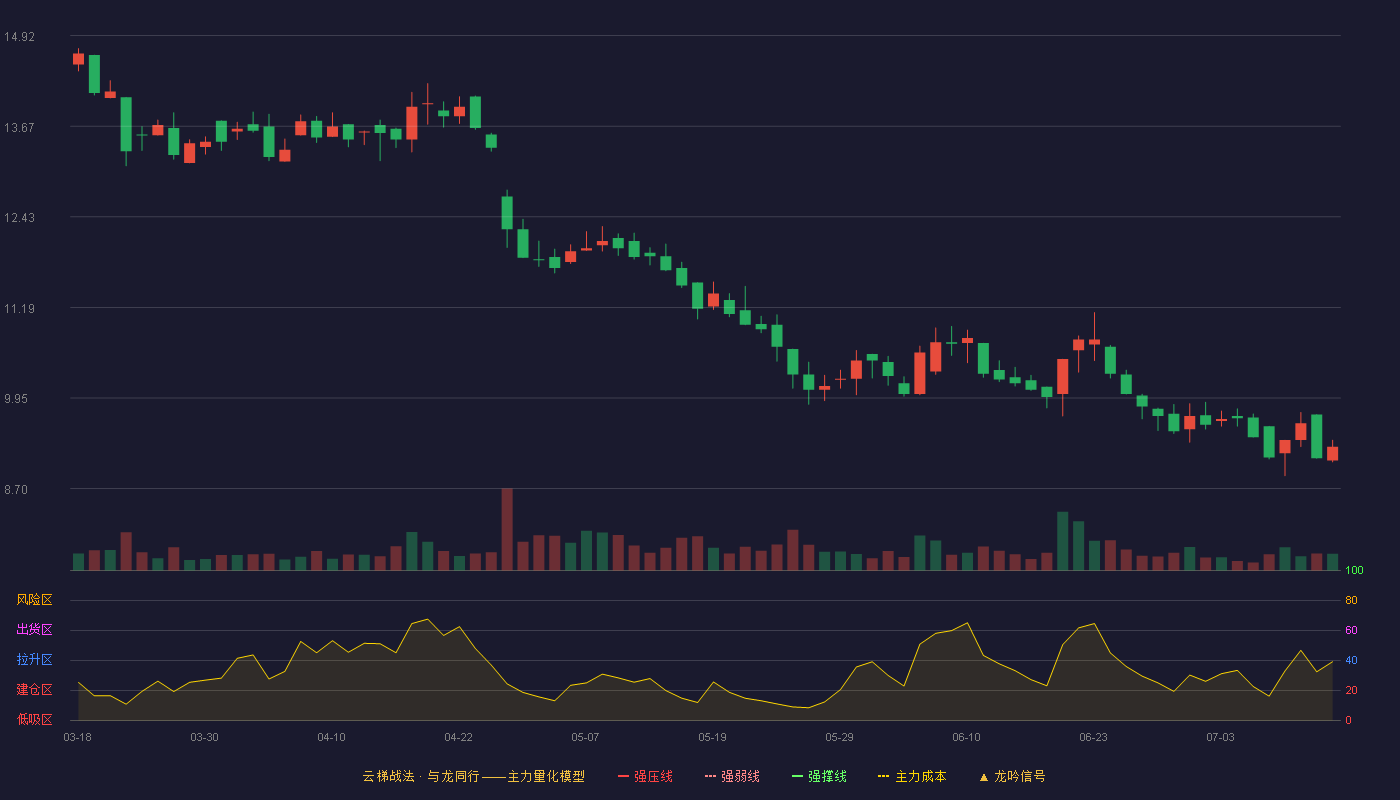Click the first red candlestick above 03-18
The height and width of the screenshot is (800, 1400).
point(78,59)
